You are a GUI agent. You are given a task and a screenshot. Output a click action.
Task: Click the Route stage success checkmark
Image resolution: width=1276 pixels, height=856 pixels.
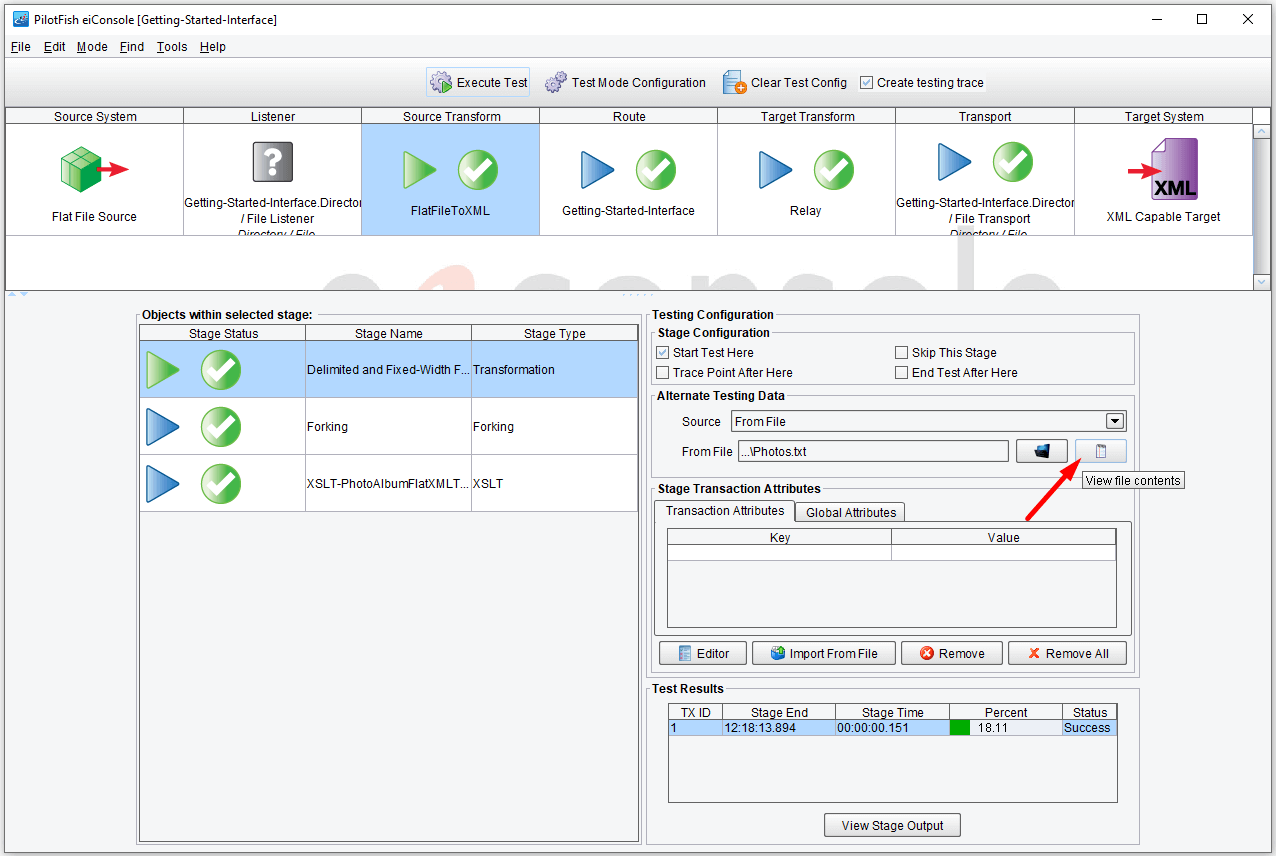pos(656,170)
